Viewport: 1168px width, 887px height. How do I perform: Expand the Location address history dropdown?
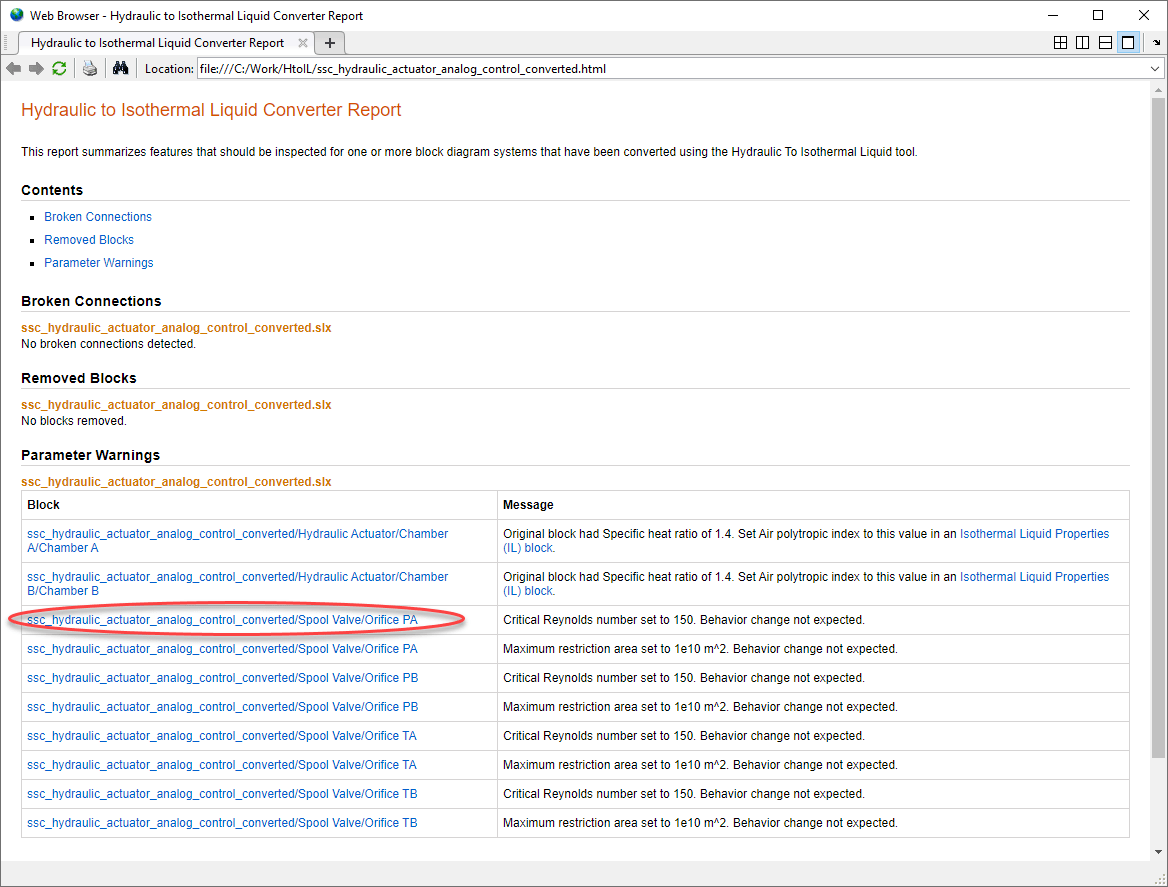pyautogui.click(x=1155, y=69)
